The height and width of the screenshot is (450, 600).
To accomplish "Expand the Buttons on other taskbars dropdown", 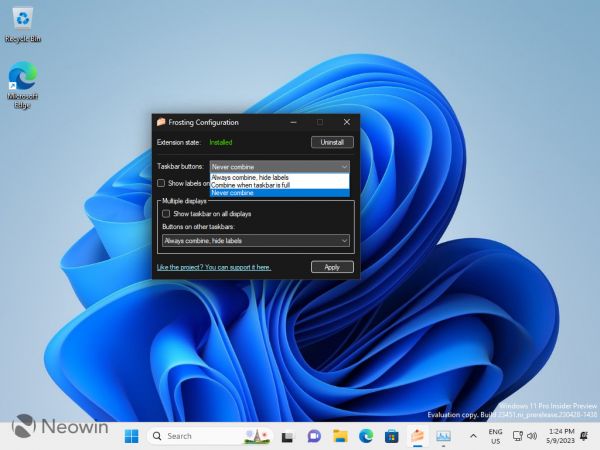I will pyautogui.click(x=344, y=241).
